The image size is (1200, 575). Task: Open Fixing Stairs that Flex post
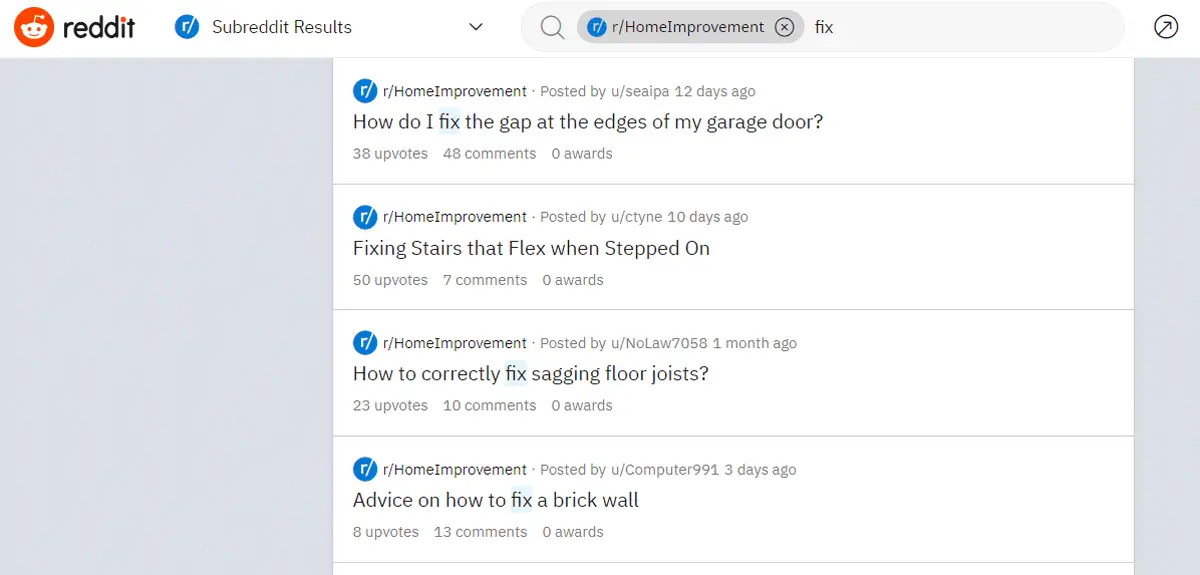tap(531, 248)
